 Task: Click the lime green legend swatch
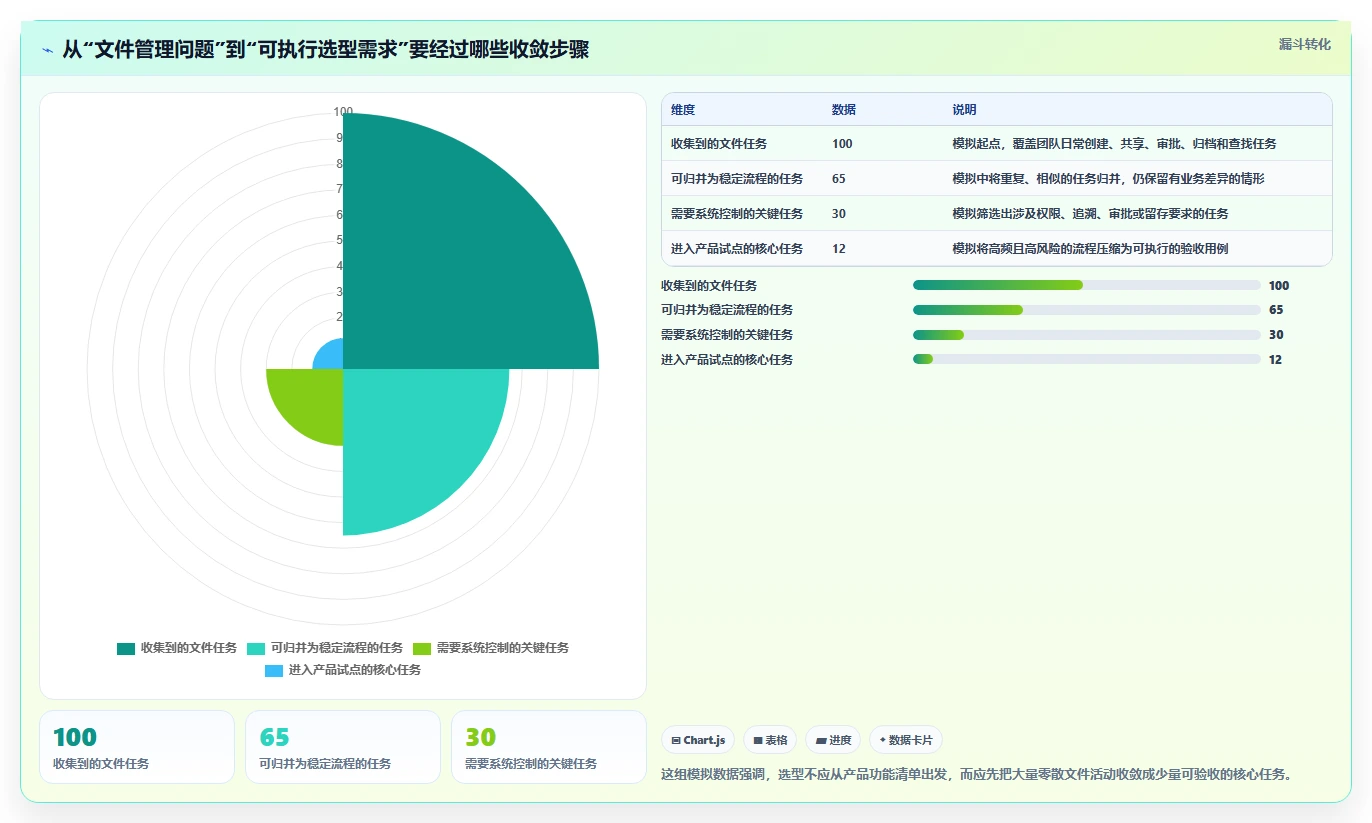422,648
